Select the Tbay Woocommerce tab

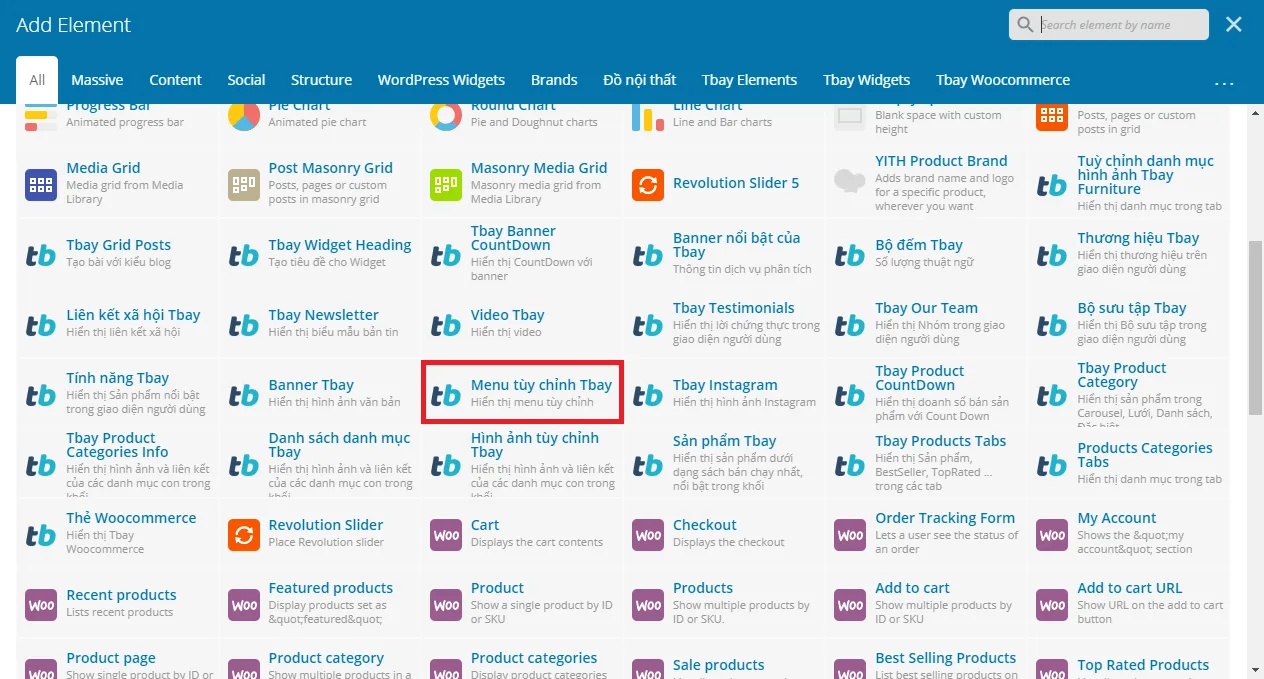[x=1003, y=80]
